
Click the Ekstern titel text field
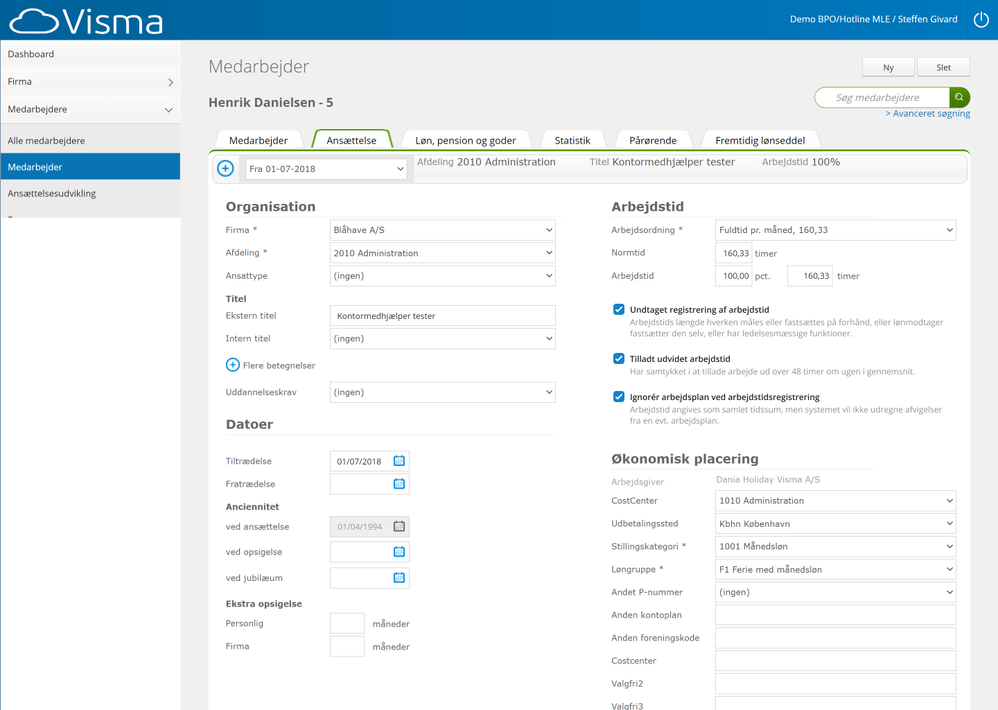coord(442,316)
